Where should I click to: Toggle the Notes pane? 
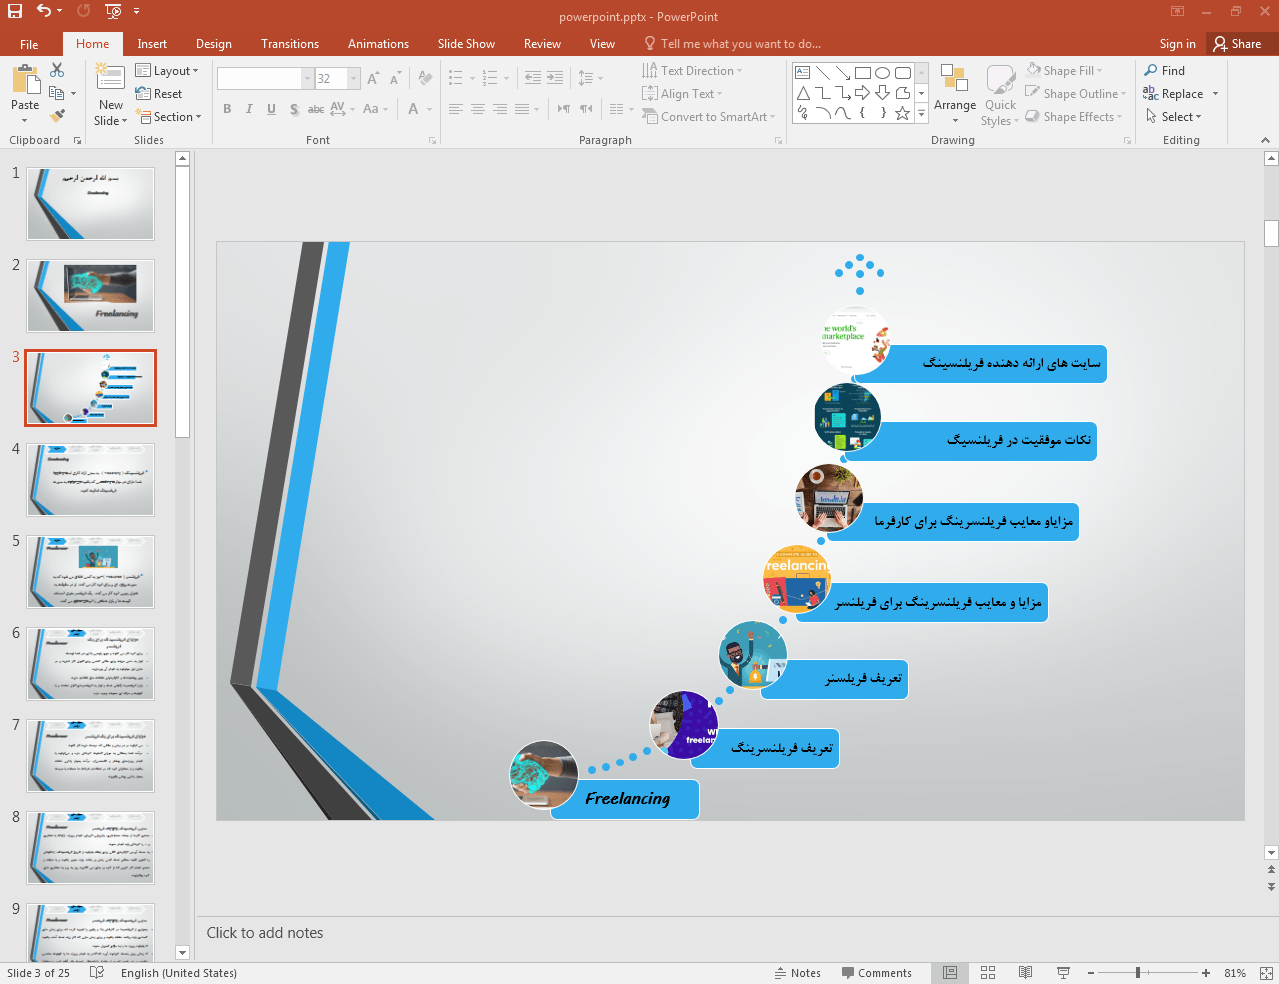point(797,973)
